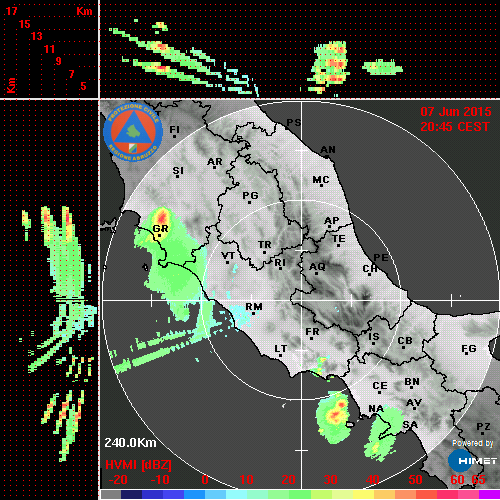The height and width of the screenshot is (500, 500).
Task: Click the PS city label on map
Action: pos(294,123)
